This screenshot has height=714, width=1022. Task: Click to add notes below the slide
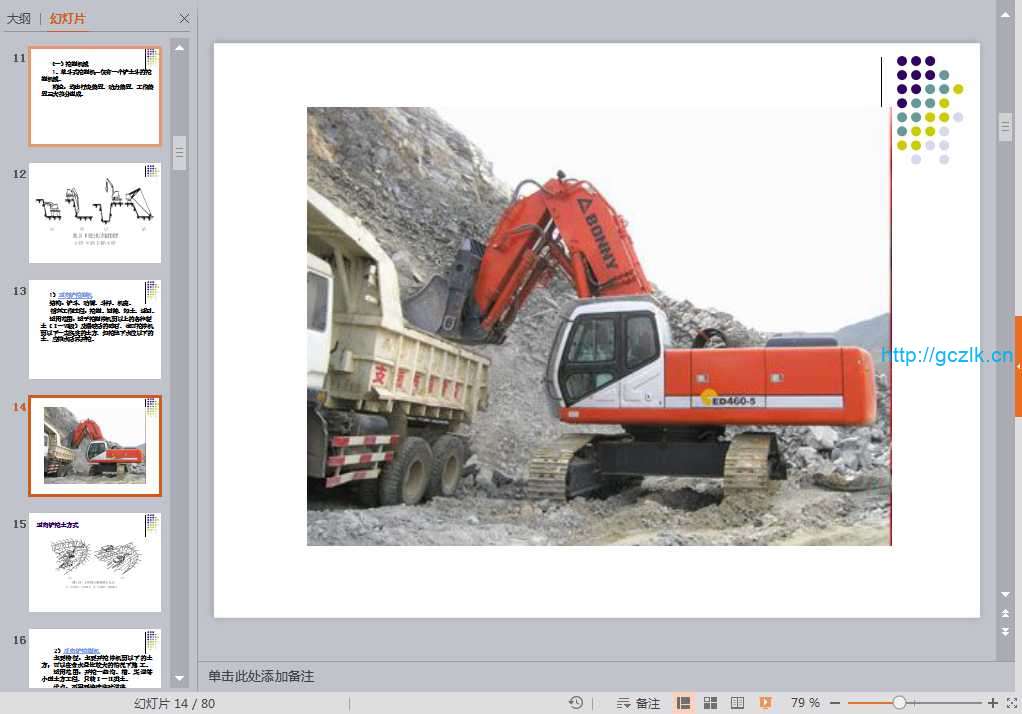[x=261, y=676]
